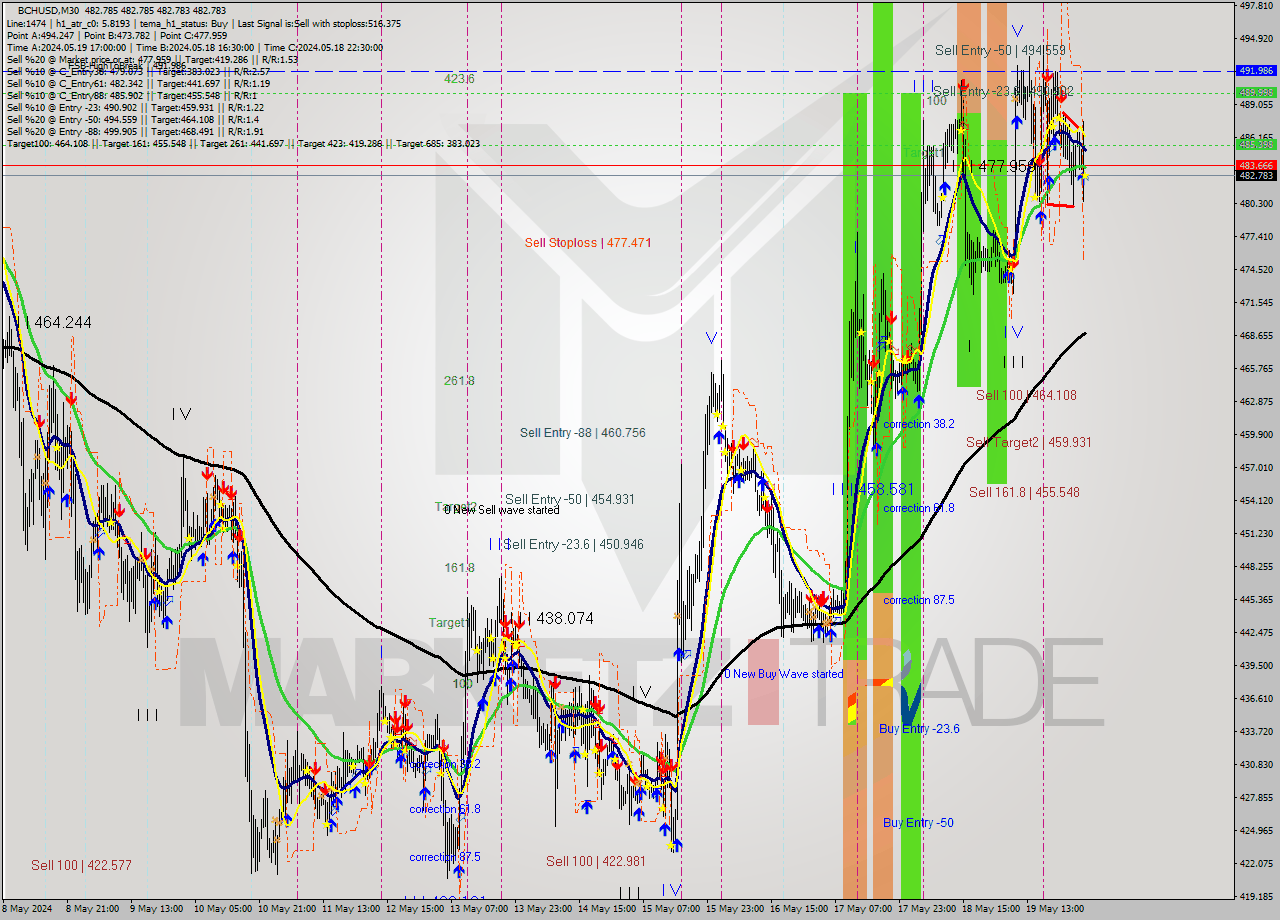Select the 451.230 price axis value

click(x=1256, y=533)
